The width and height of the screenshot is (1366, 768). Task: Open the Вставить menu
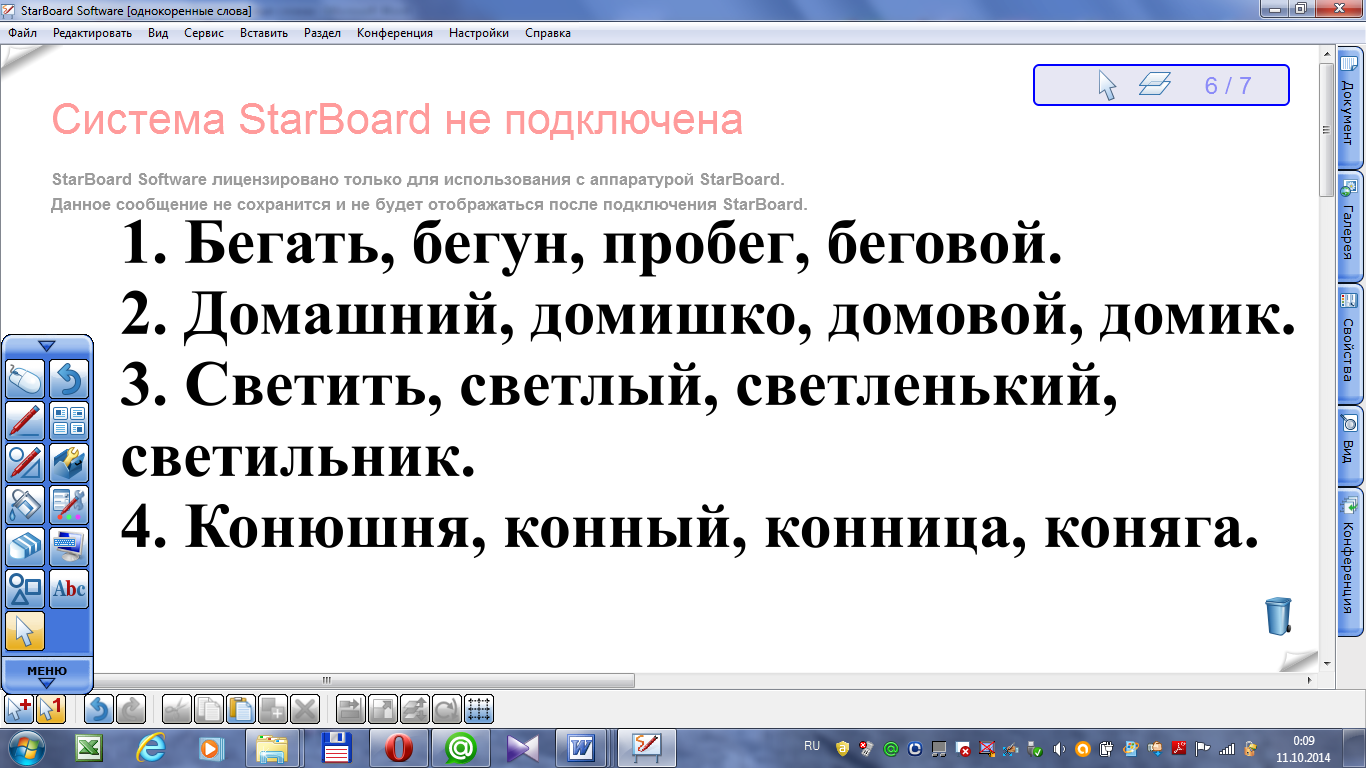(x=264, y=33)
